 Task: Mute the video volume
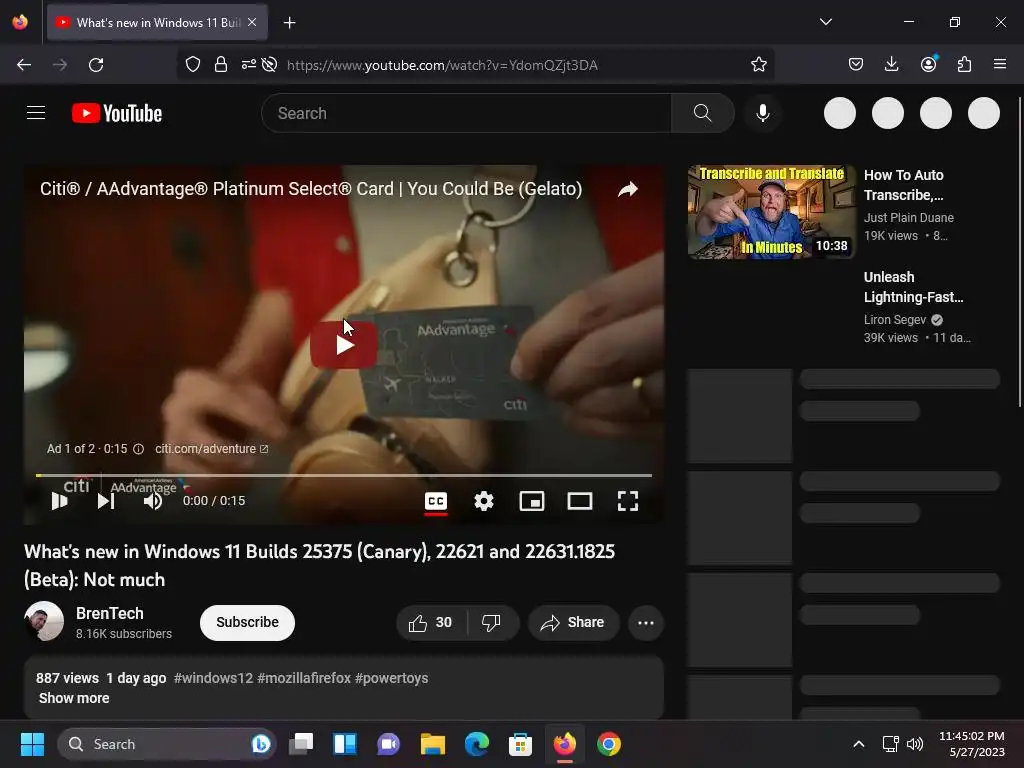[153, 501]
